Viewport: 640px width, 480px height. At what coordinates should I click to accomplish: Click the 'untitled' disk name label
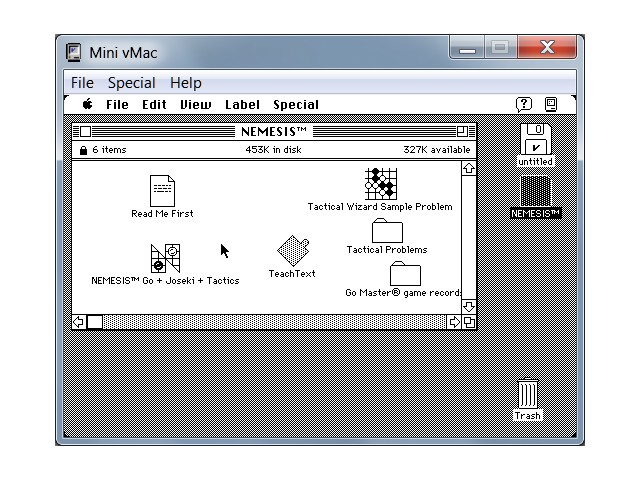(535, 162)
